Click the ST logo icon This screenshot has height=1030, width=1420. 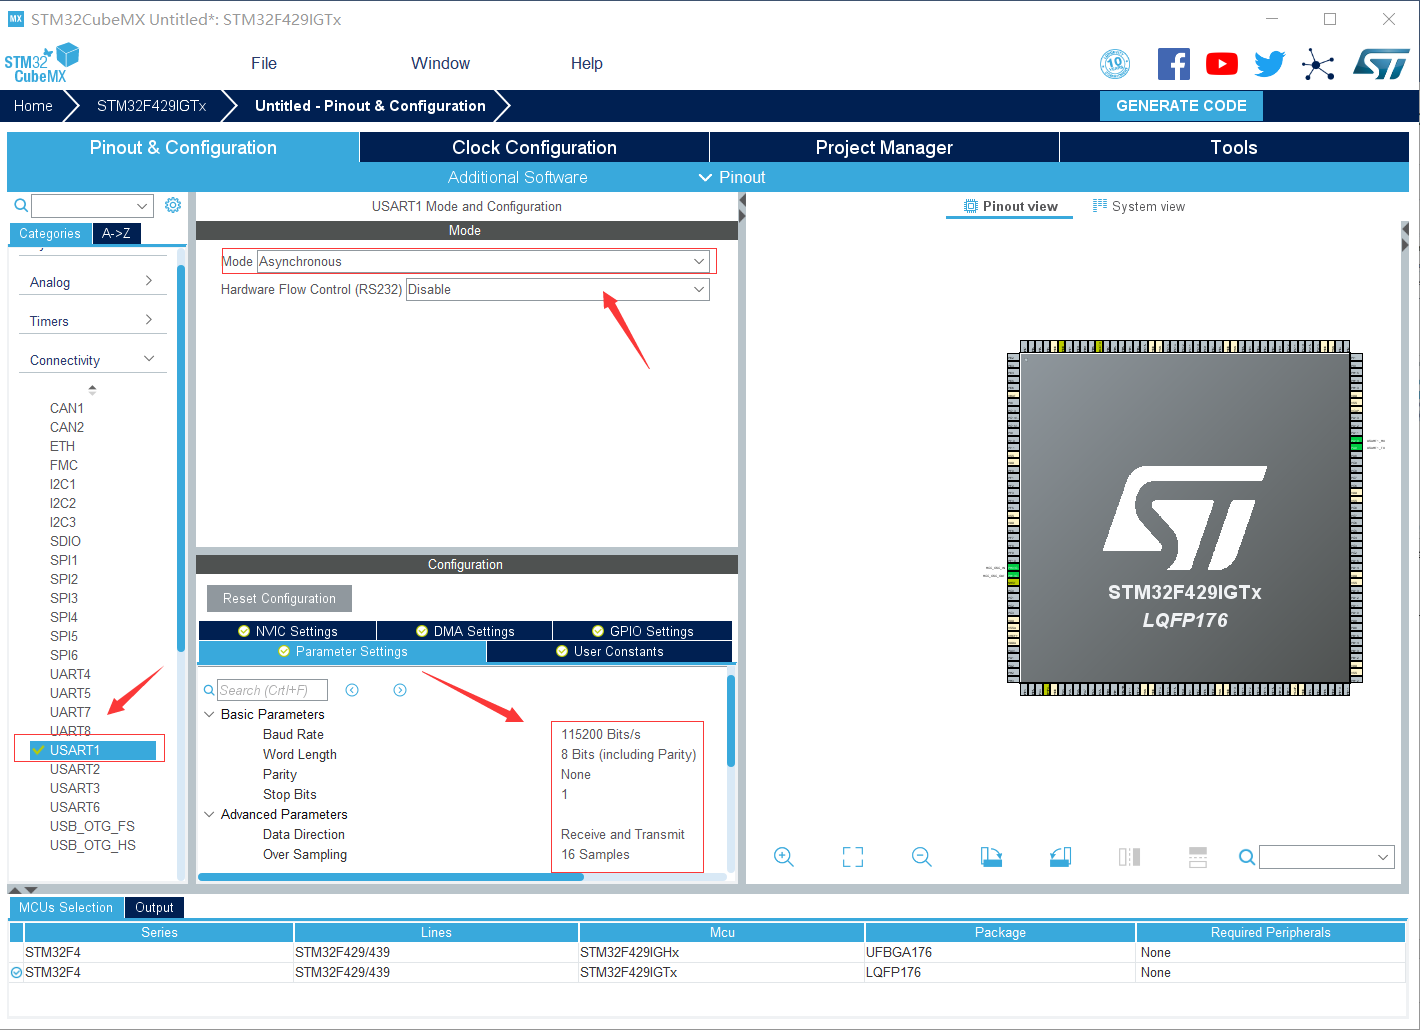click(1381, 64)
